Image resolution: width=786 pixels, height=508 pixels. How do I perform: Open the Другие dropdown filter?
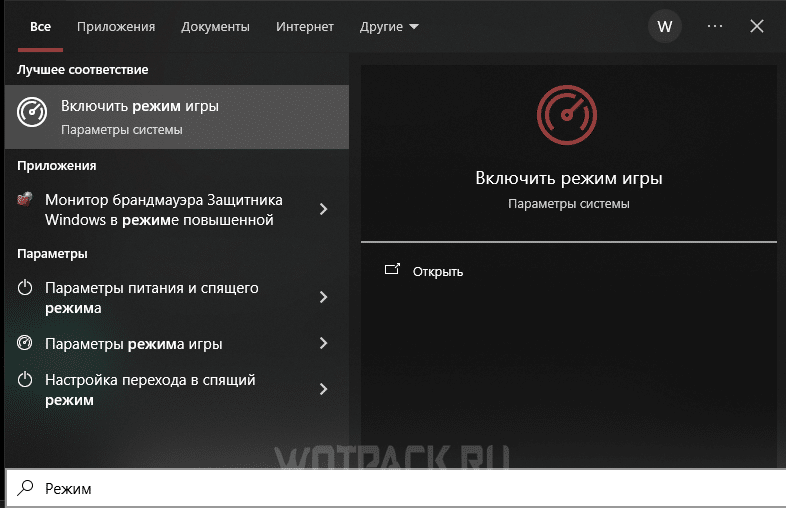tap(389, 27)
